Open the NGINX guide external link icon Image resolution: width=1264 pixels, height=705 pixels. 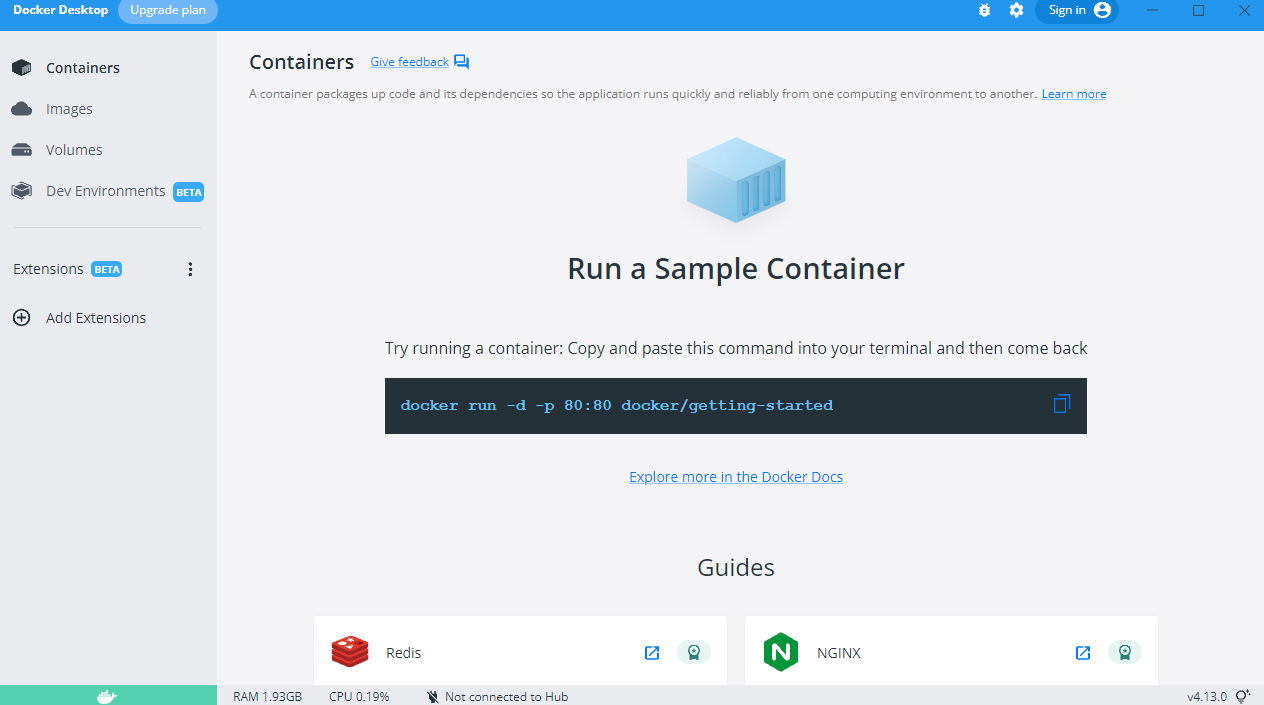(1083, 653)
